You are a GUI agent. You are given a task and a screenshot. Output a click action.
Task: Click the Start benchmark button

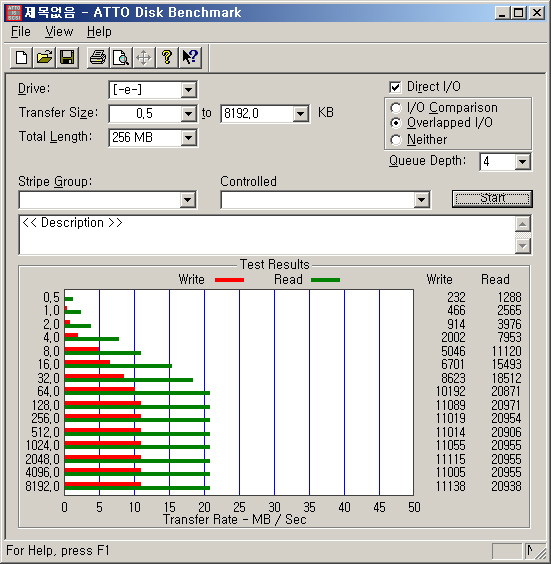(x=492, y=199)
